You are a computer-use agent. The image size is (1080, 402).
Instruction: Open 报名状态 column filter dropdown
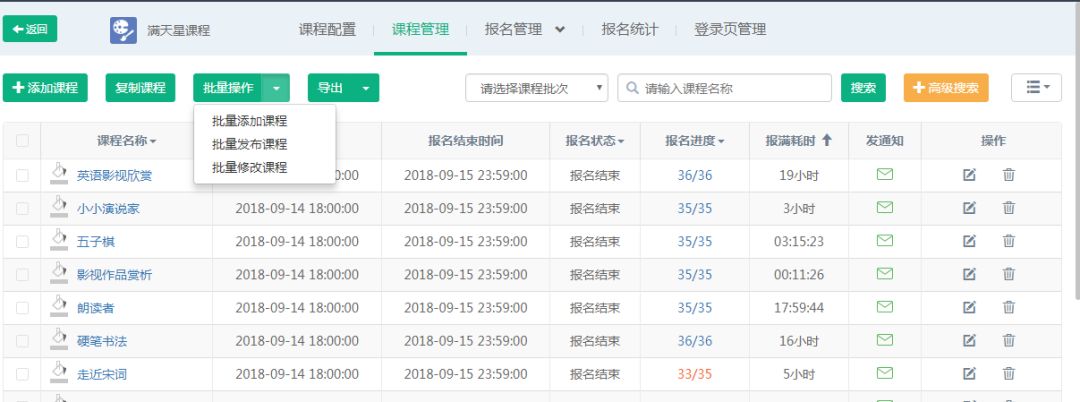click(621, 141)
